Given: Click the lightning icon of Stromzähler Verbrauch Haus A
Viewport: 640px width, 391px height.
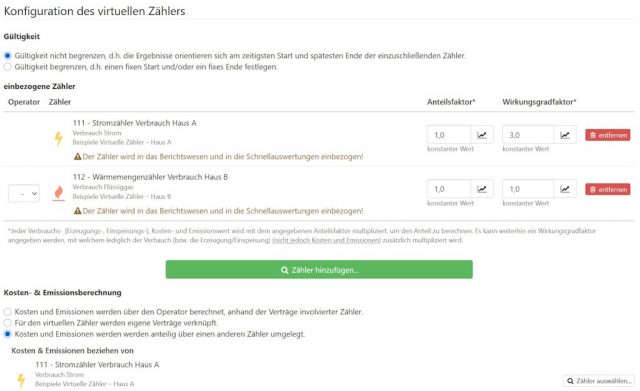Looking at the screenshot, I should [59, 139].
